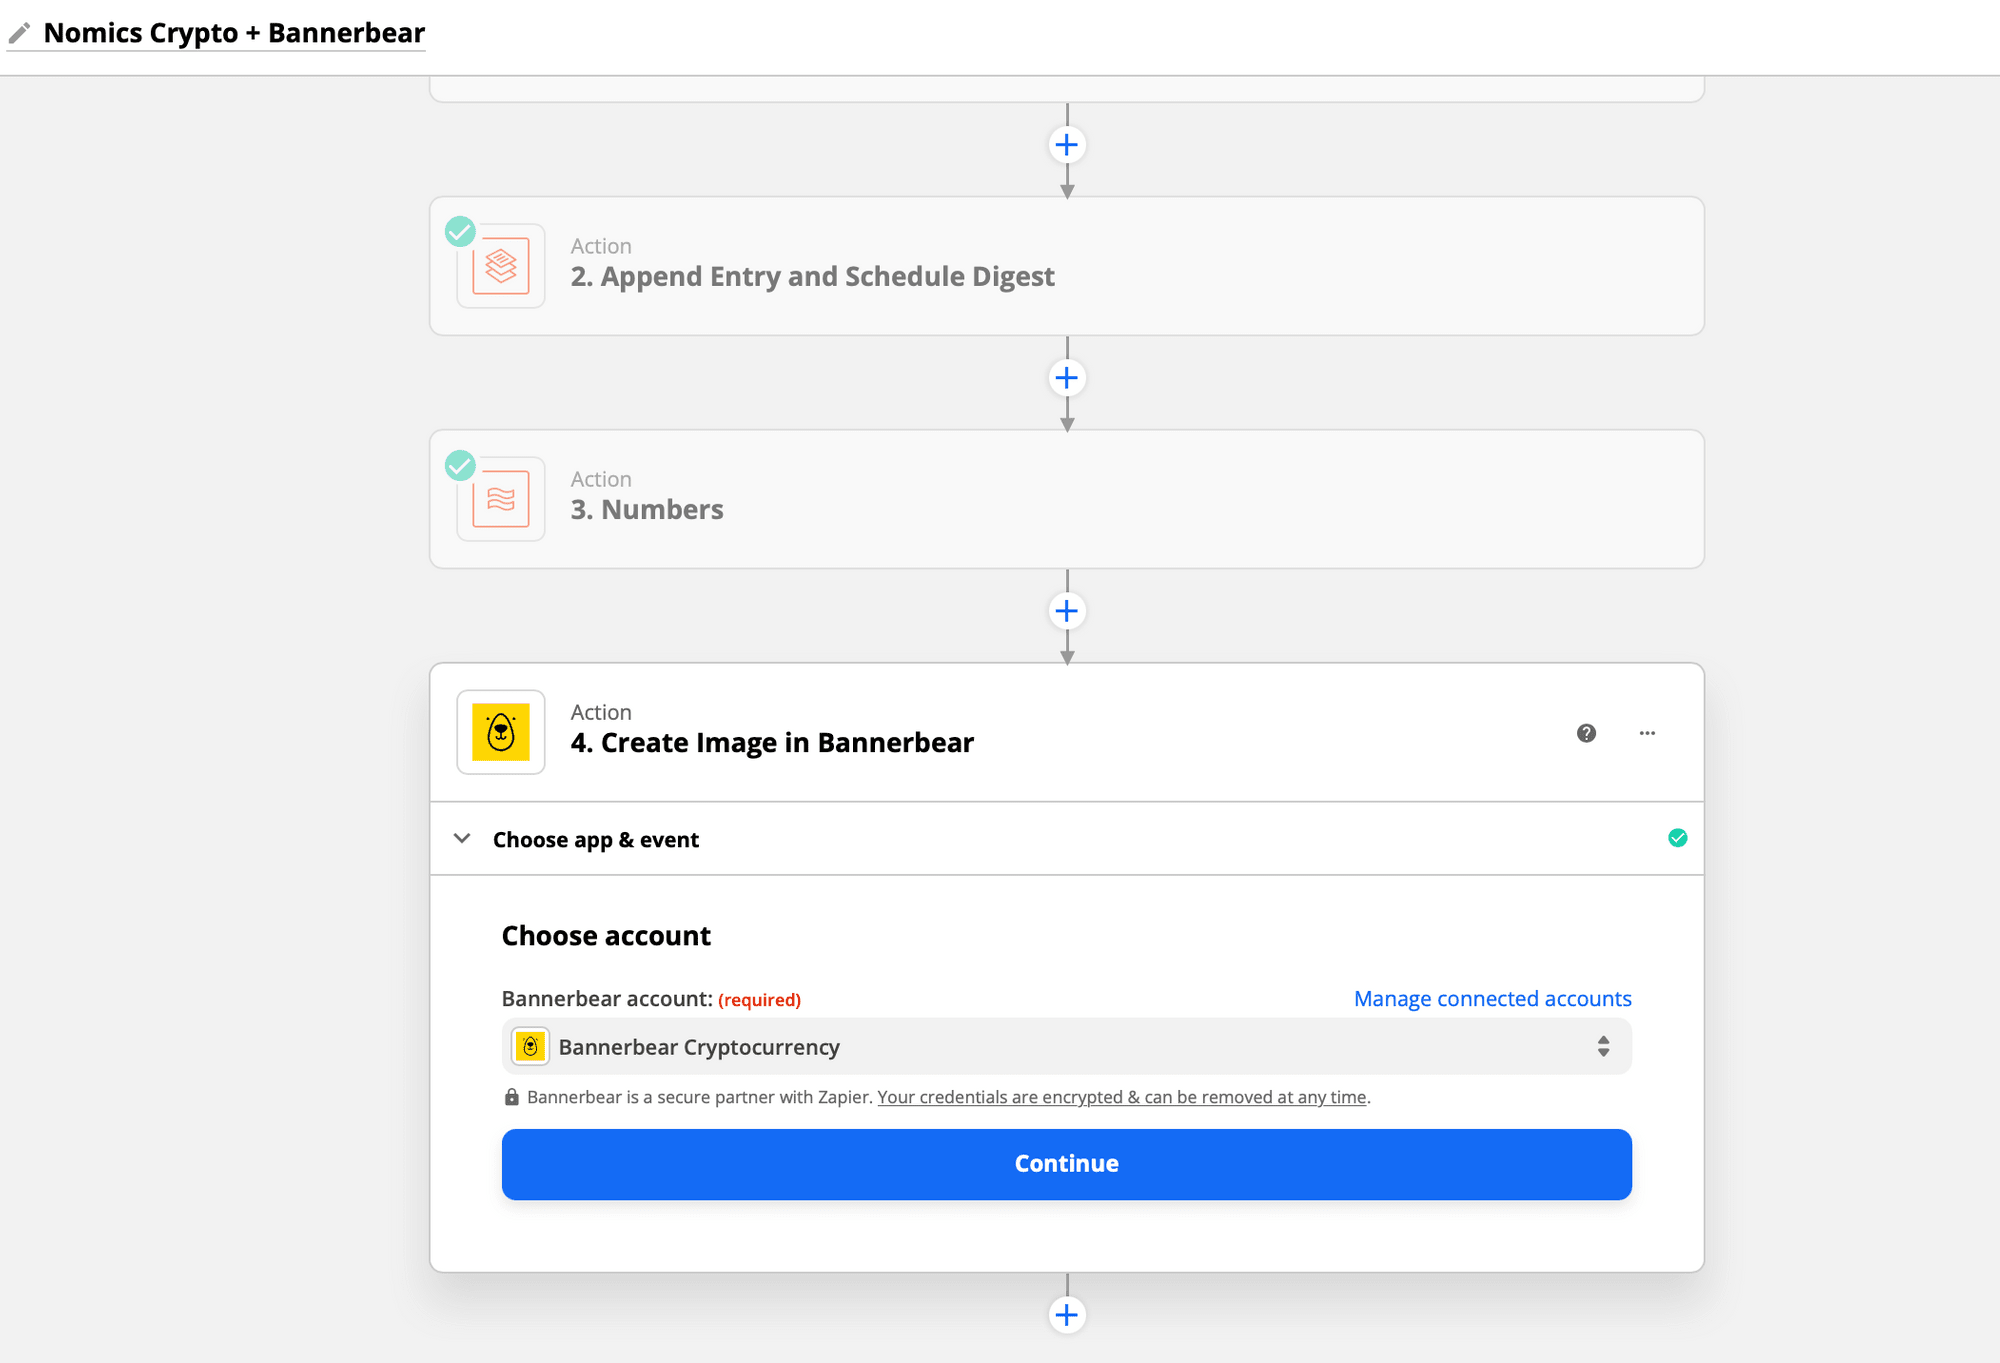Open step 2 Append Entry and Schedule Digest
The height and width of the screenshot is (1363, 2000).
[812, 276]
